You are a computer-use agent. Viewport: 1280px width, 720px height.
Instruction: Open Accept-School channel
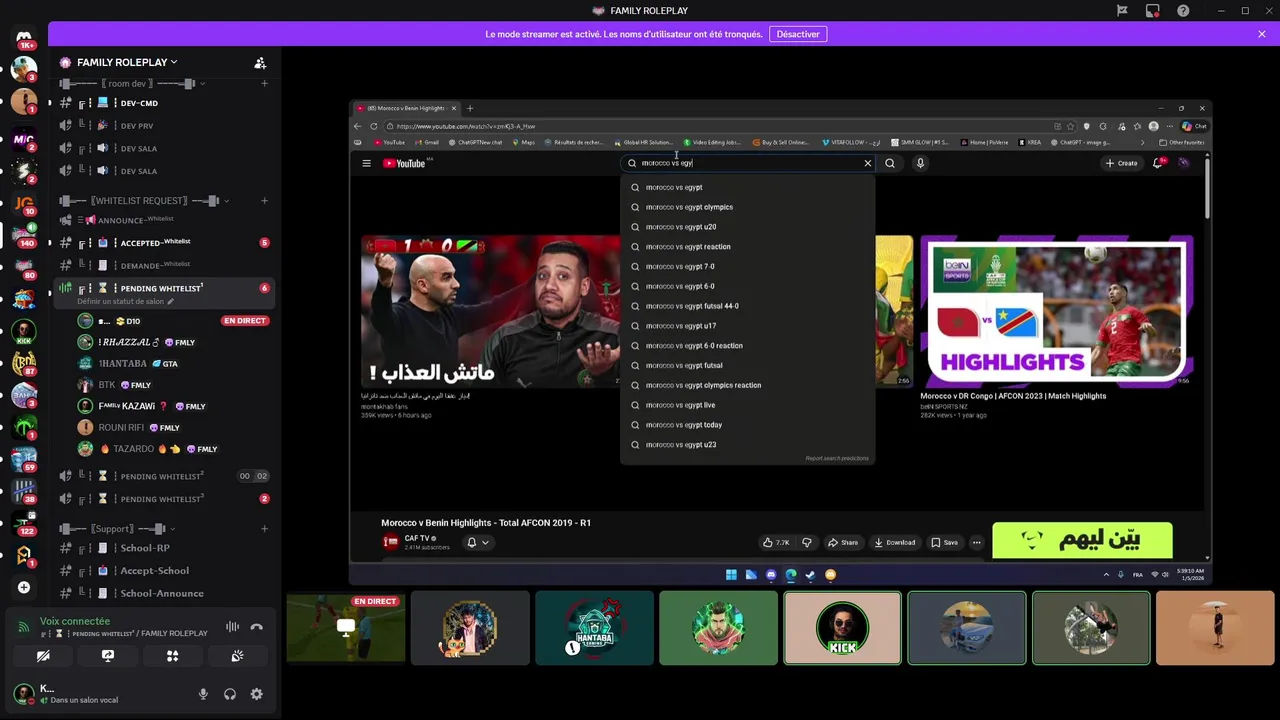pyautogui.click(x=164, y=570)
